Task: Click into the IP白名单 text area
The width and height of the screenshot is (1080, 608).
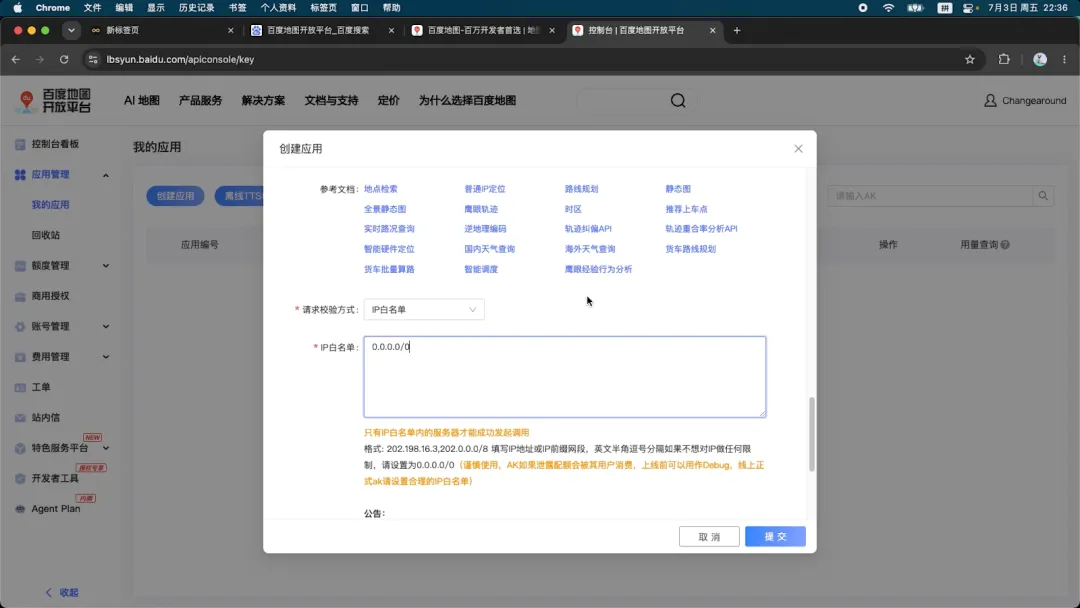Action: [565, 377]
